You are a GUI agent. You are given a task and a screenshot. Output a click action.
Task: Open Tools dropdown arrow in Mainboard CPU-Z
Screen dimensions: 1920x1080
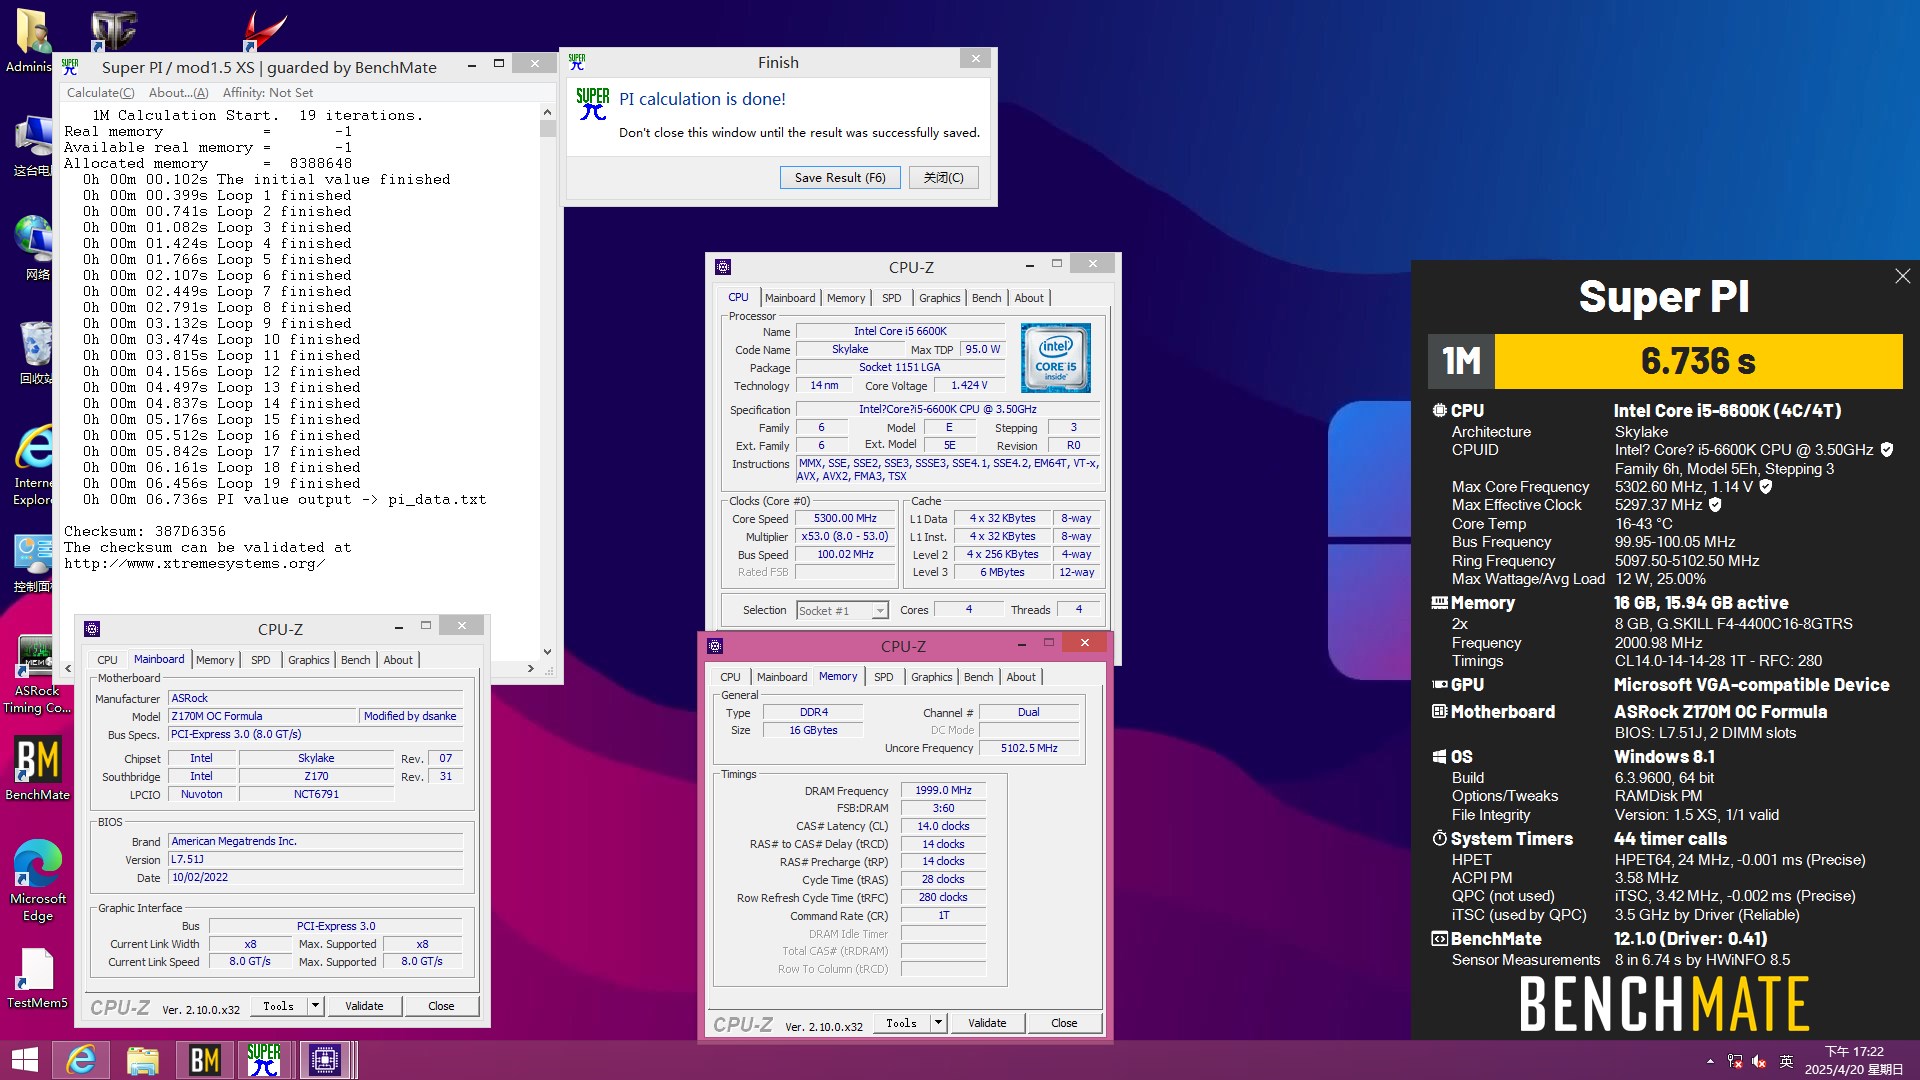(x=315, y=1006)
